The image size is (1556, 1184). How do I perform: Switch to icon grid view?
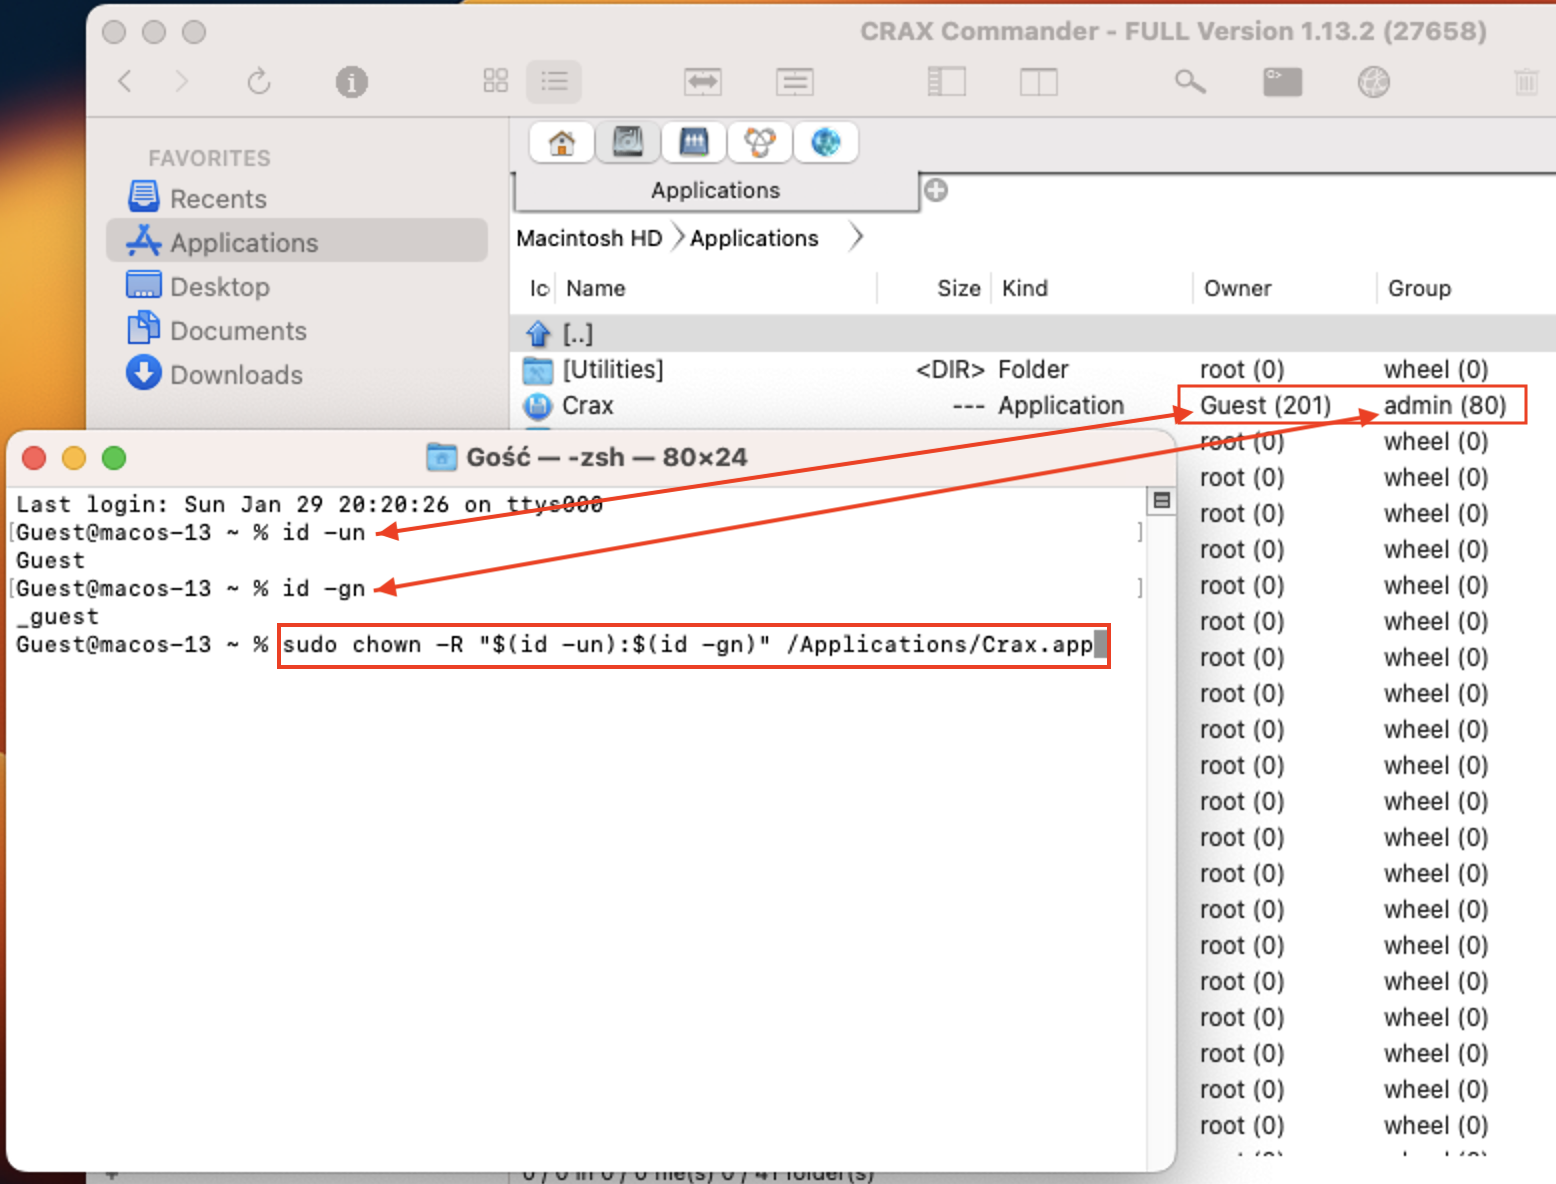[x=495, y=82]
